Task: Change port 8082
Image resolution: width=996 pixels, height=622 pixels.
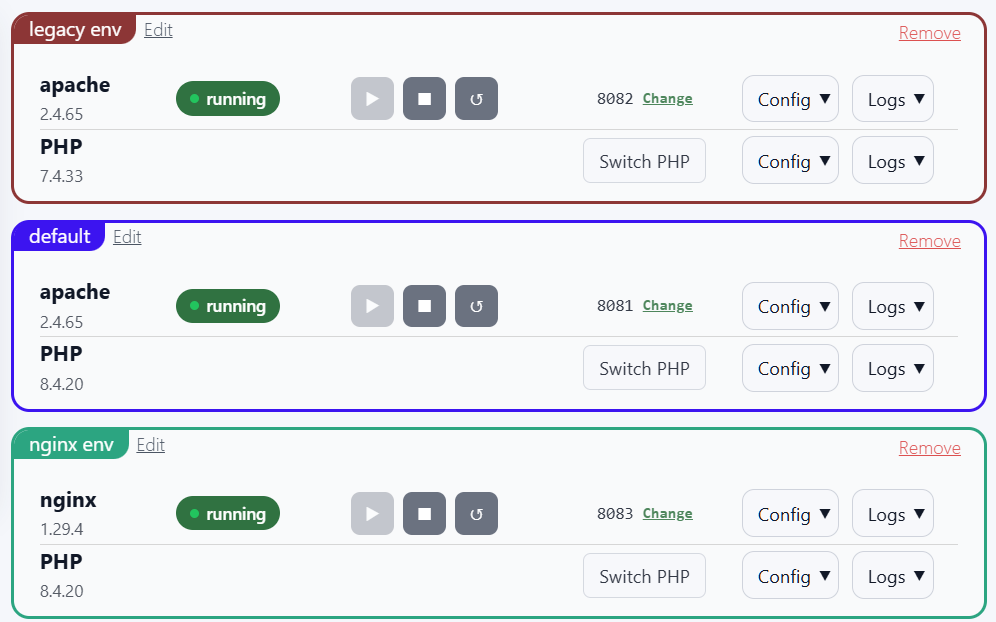Action: [x=668, y=98]
